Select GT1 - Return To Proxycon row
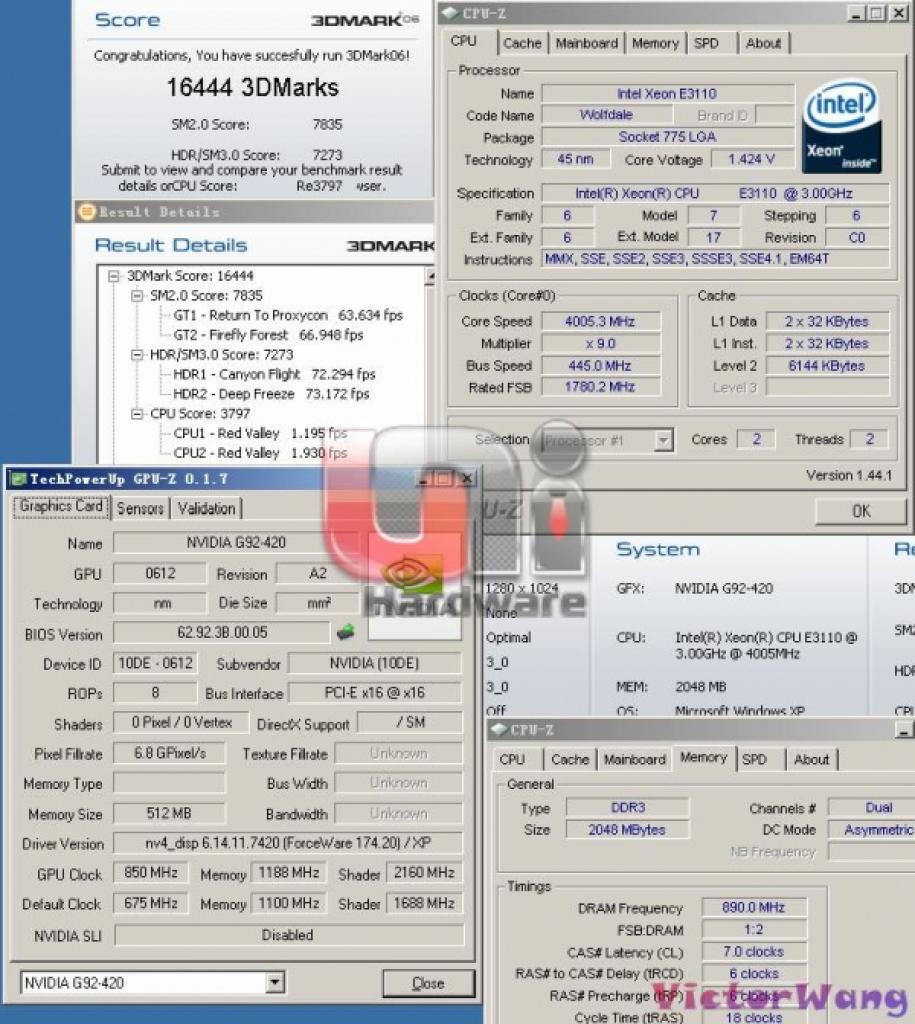The width and height of the screenshot is (915, 1024). click(288, 315)
